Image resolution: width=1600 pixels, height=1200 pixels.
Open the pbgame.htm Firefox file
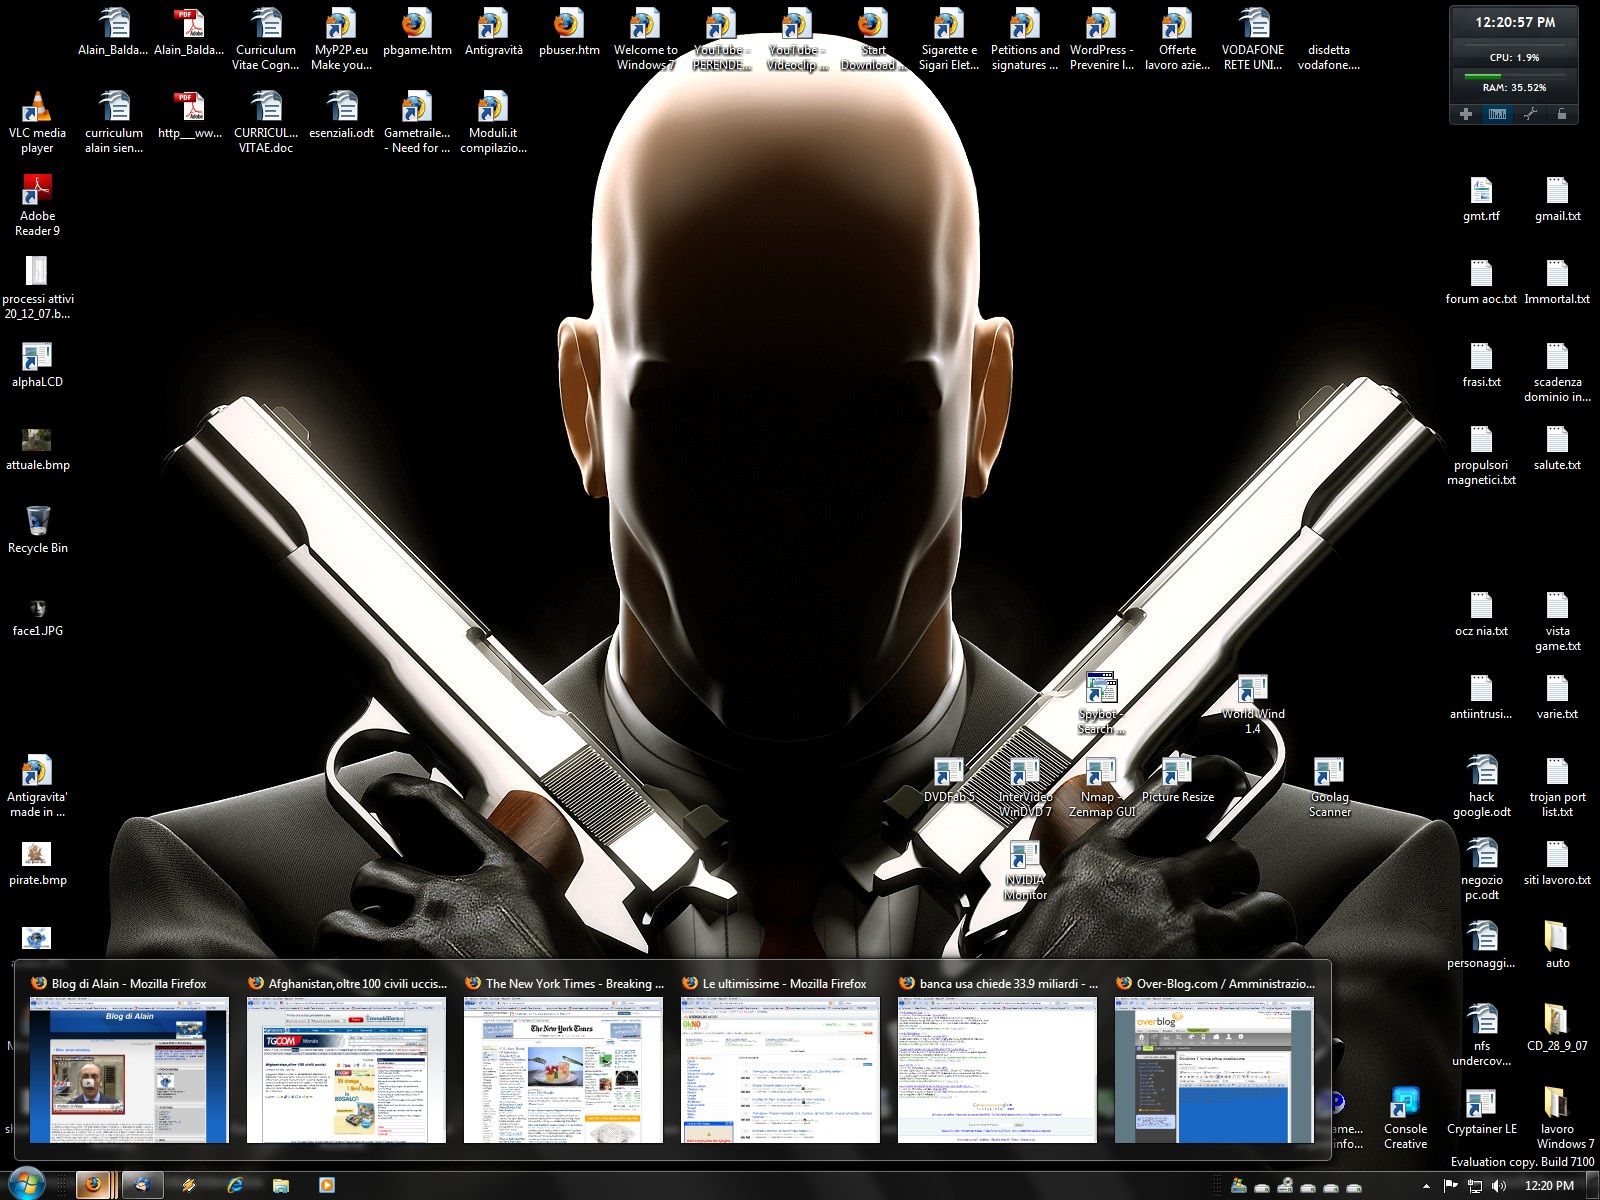coord(417,31)
